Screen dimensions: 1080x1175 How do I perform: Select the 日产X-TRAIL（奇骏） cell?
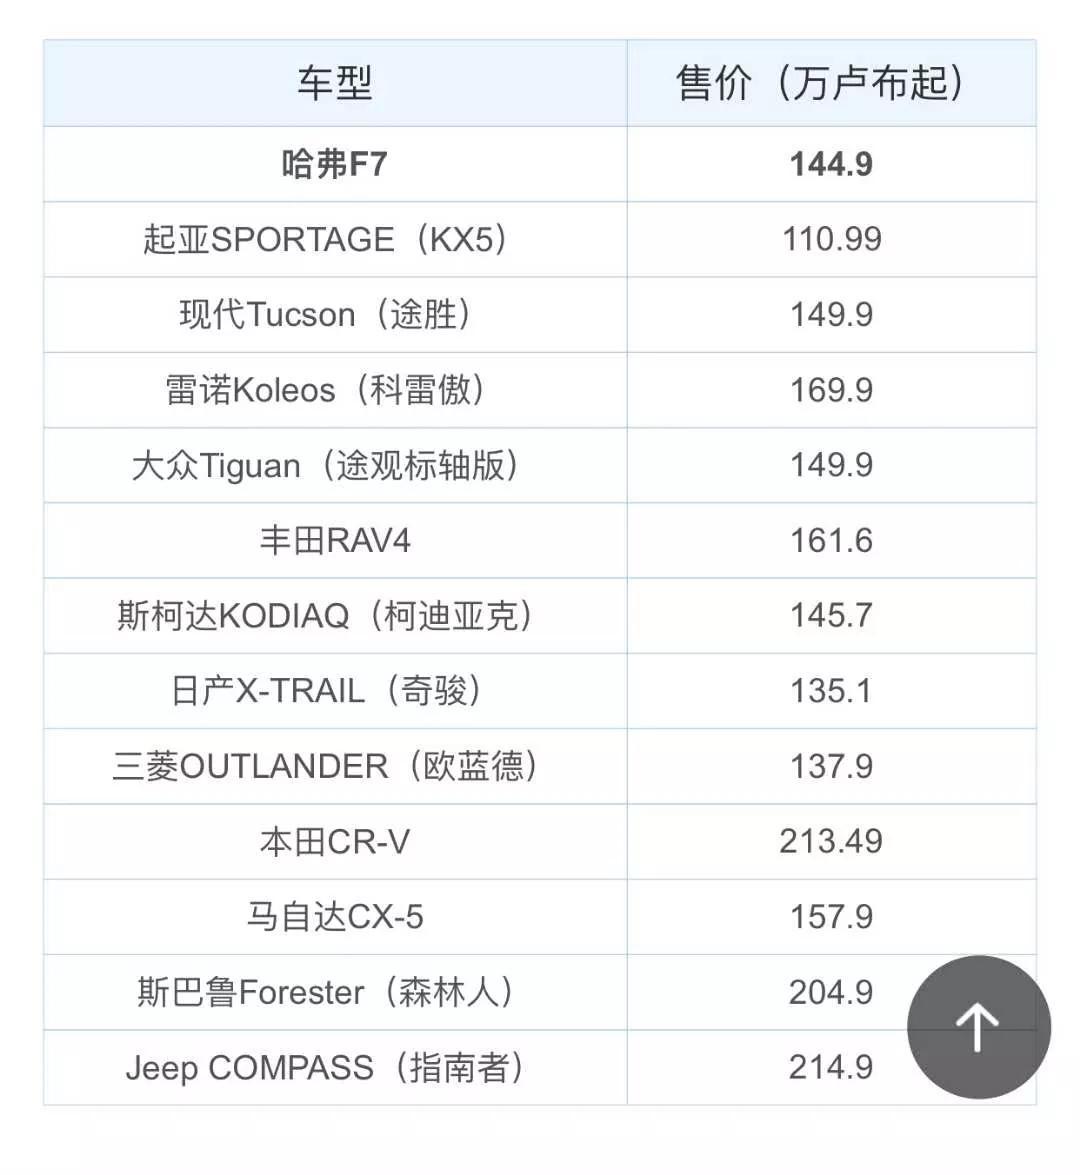335,691
